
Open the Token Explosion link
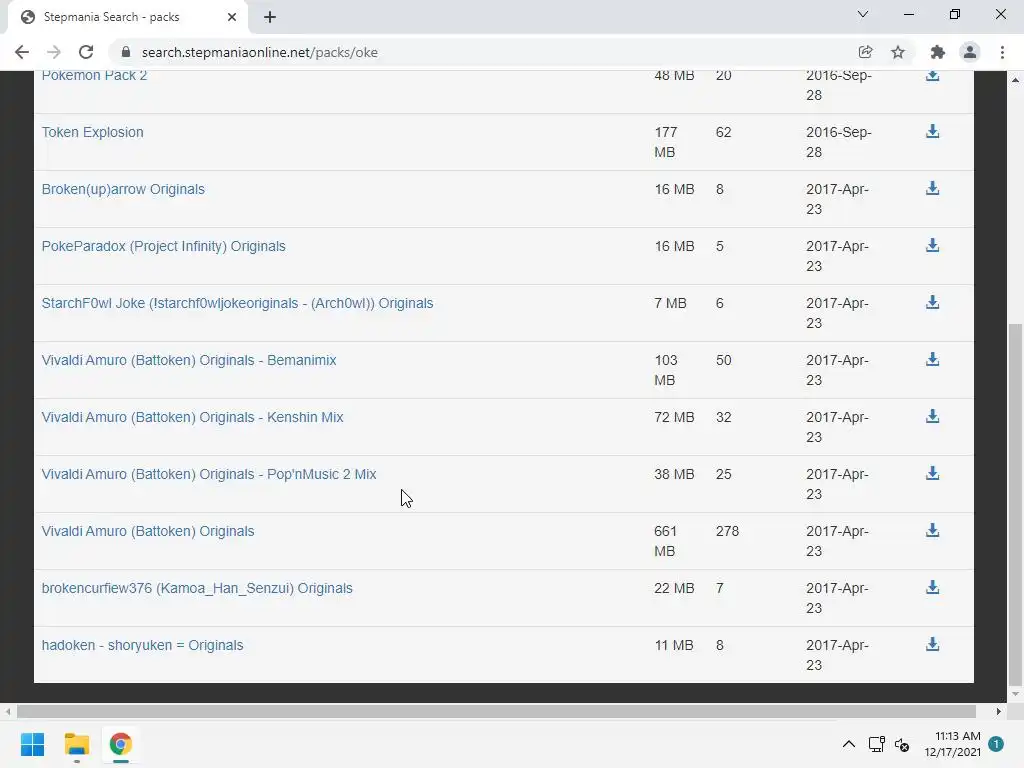coord(92,132)
